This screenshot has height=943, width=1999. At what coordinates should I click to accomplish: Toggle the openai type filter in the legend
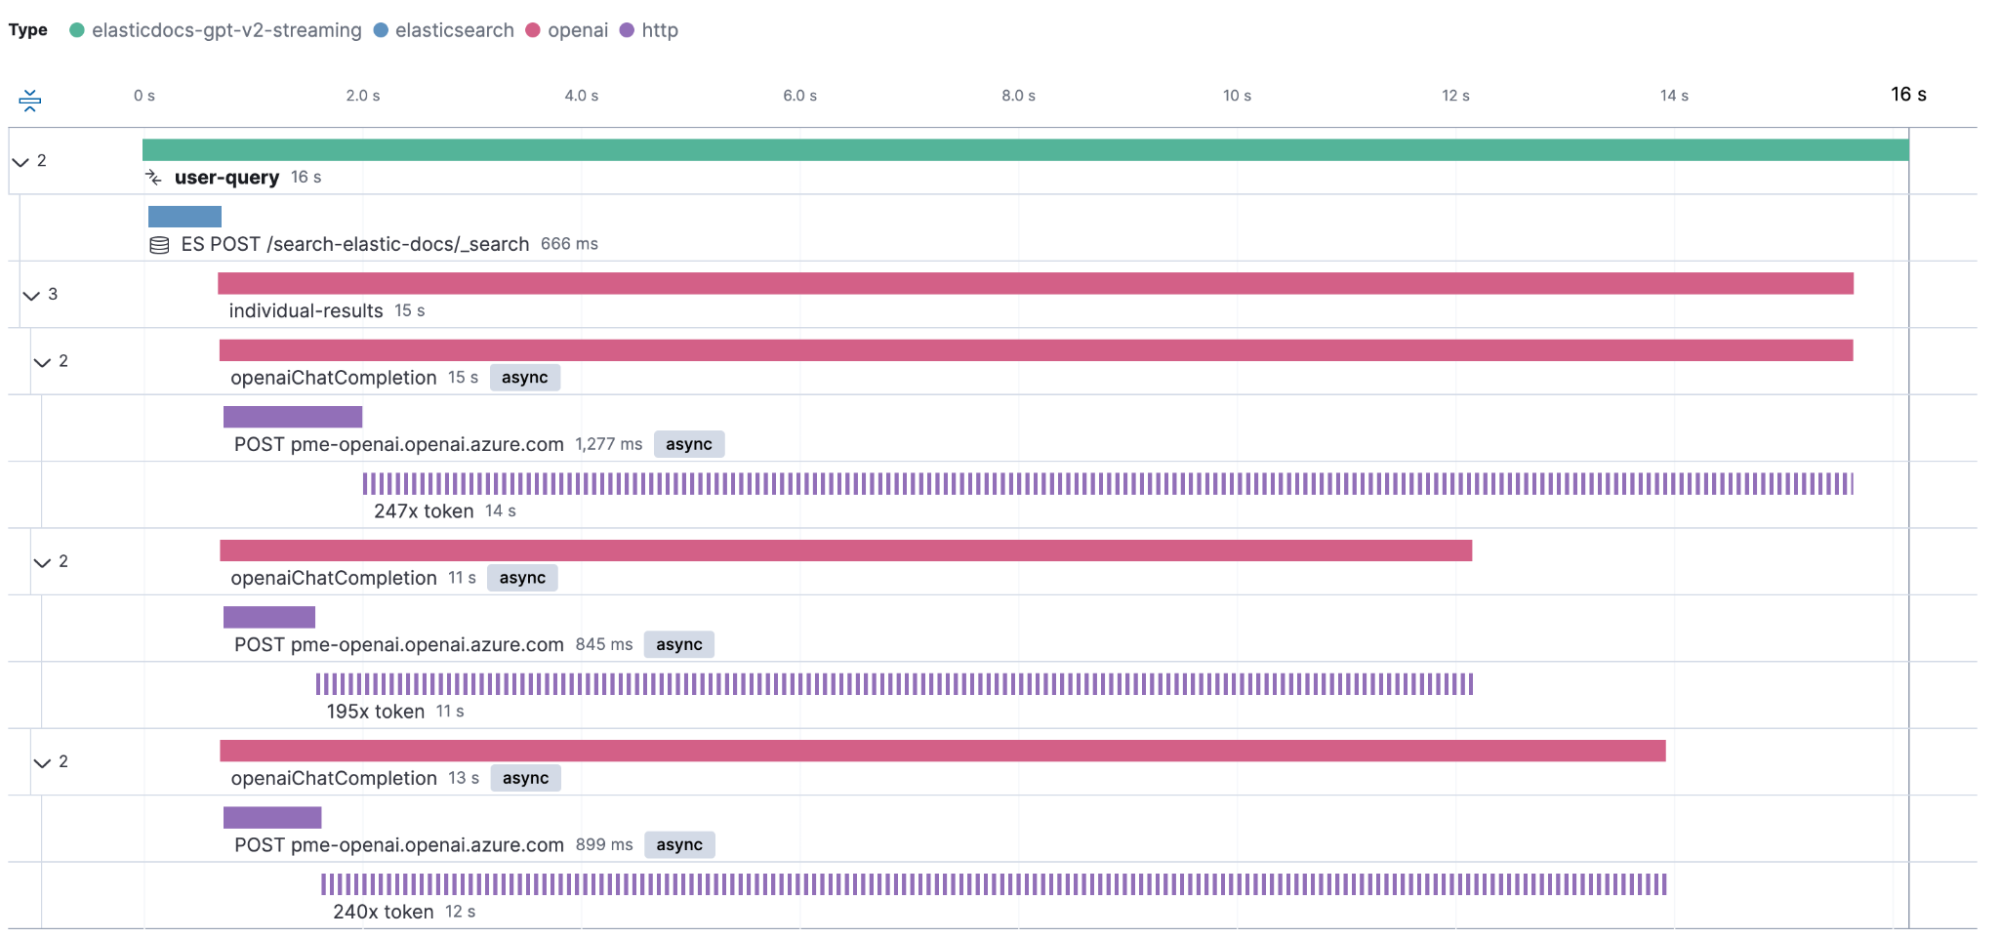535,30
